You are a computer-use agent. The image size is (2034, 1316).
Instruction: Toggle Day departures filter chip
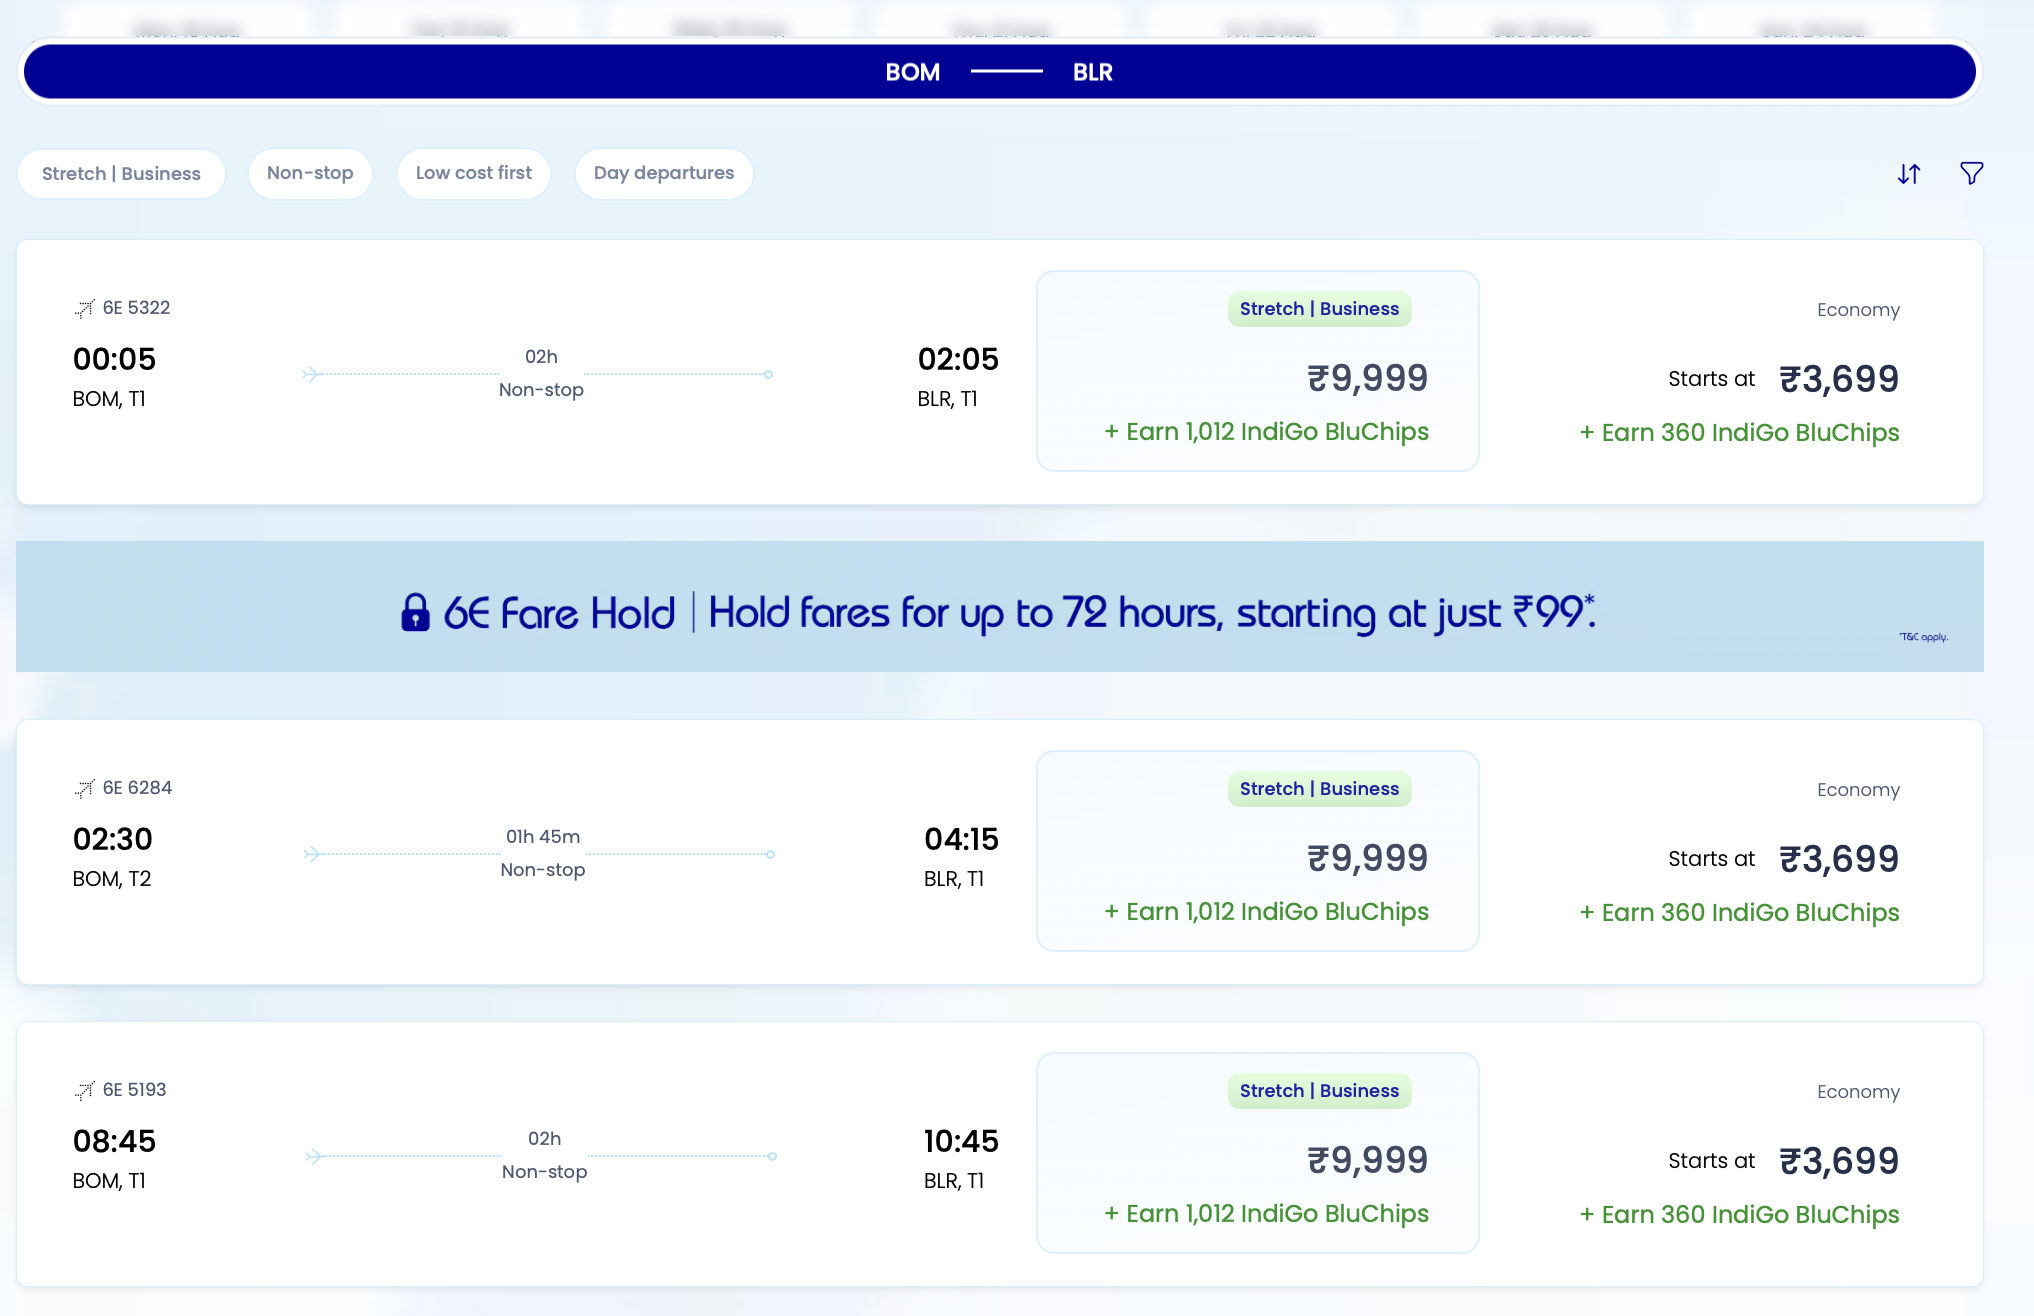663,174
